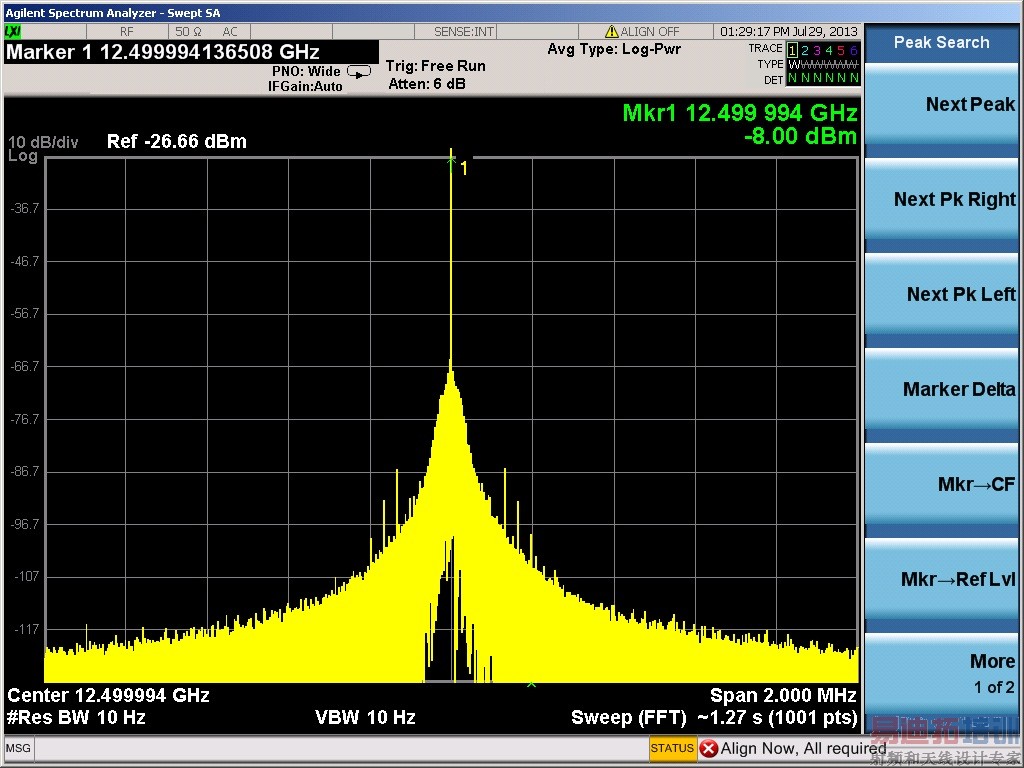Click the Span 2.000 MHz readout
The image size is (1024, 768).
[x=783, y=695]
